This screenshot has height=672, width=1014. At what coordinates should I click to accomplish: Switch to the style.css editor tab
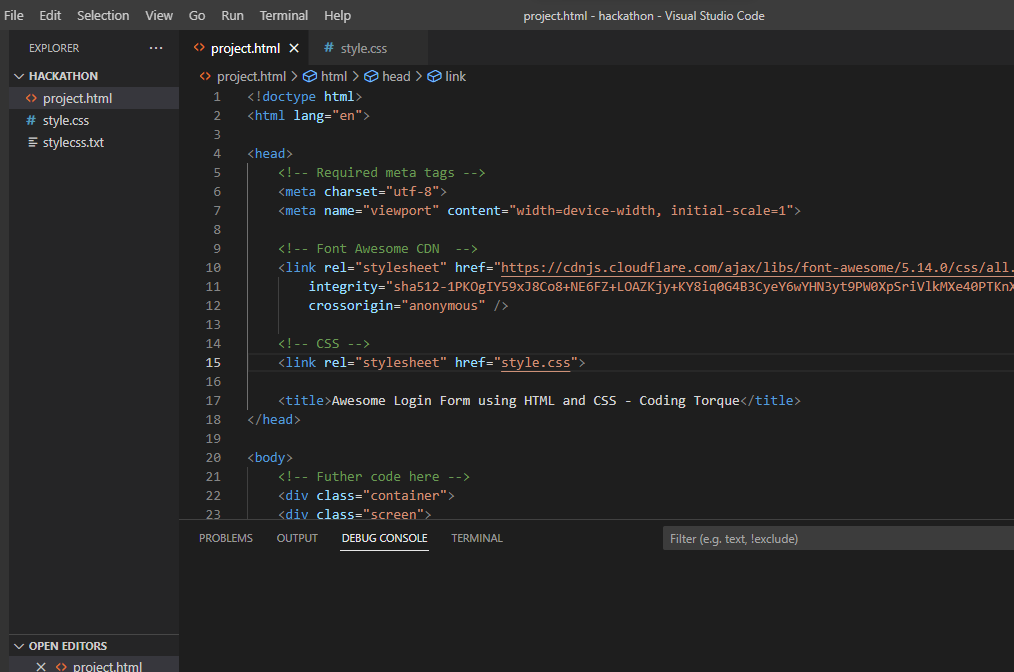tap(363, 48)
